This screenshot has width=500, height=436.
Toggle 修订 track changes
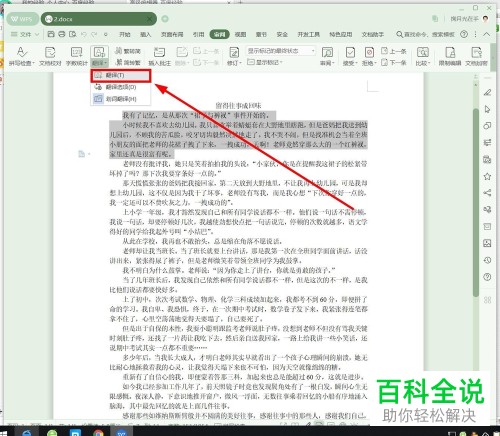click(234, 56)
